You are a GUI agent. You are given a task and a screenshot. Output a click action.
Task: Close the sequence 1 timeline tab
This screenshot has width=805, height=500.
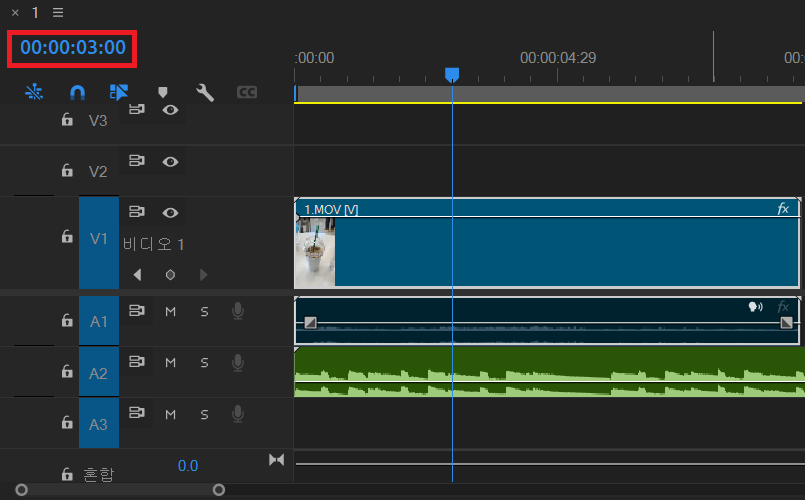pyautogui.click(x=15, y=13)
